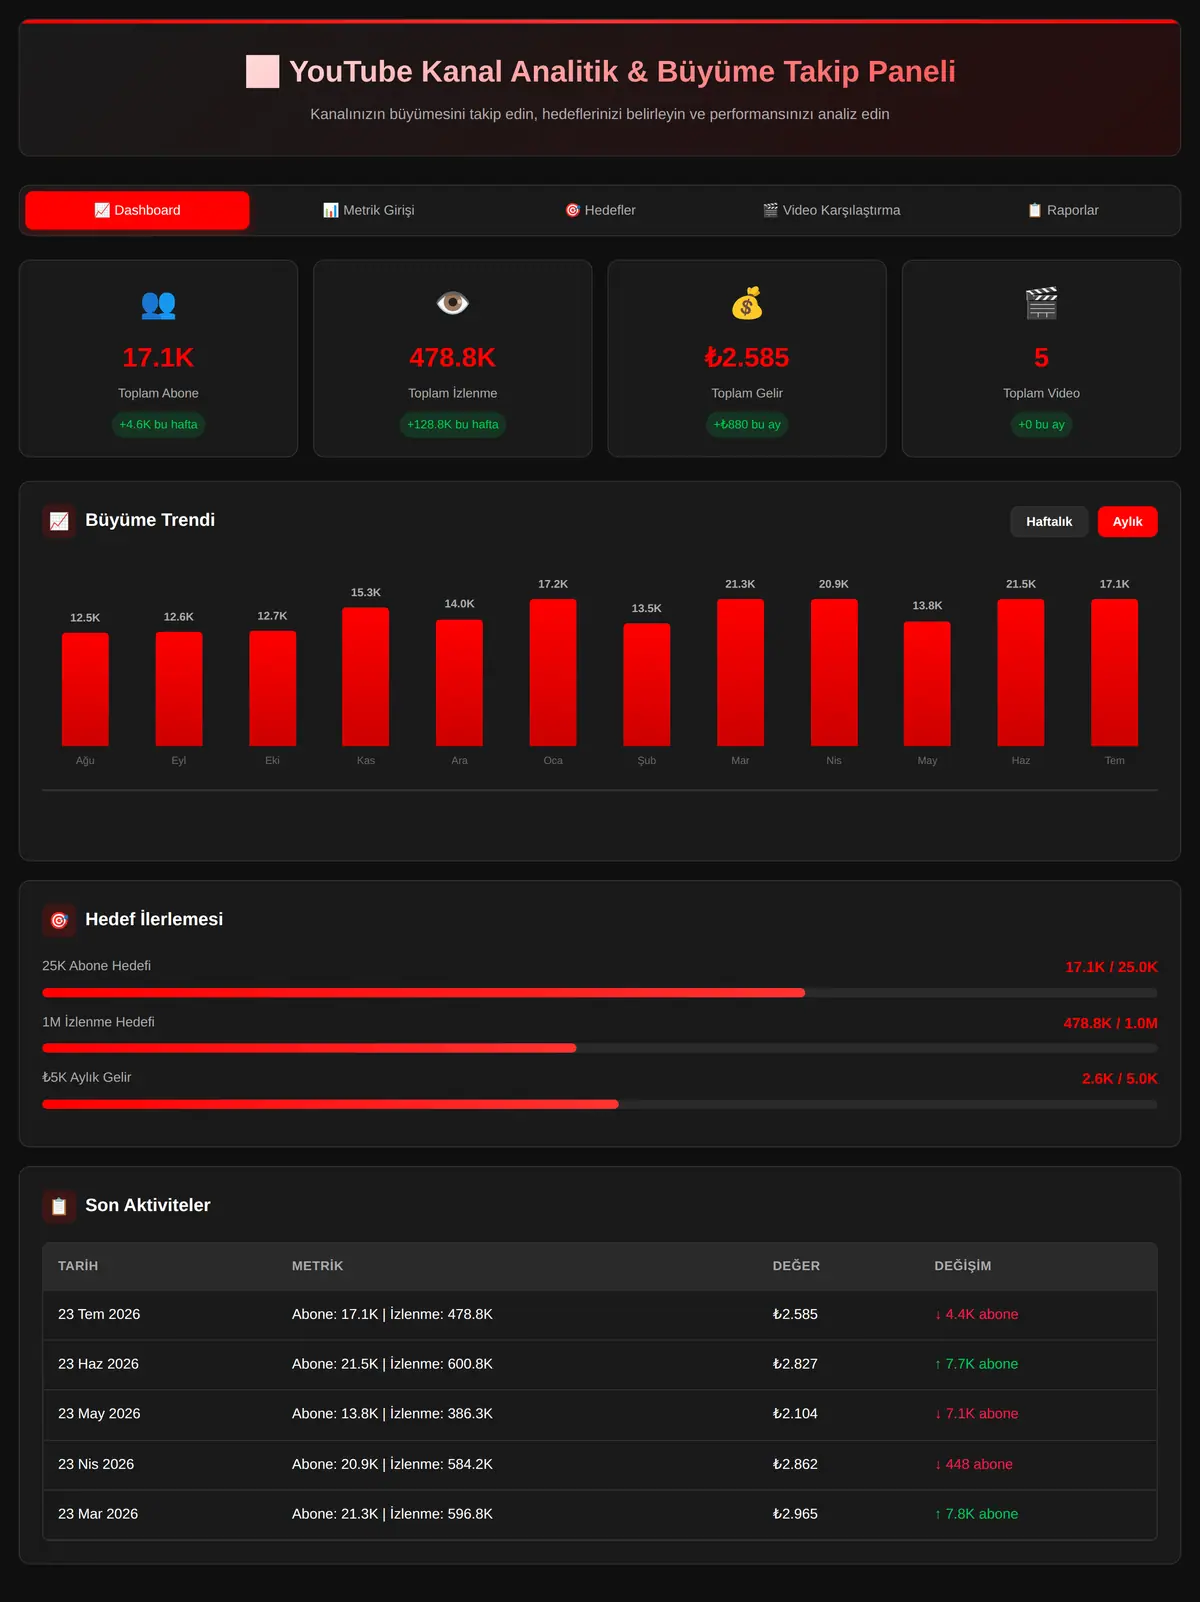Click the Haz bar showing 21.5K
This screenshot has height=1602, width=1200.
[x=1021, y=672]
